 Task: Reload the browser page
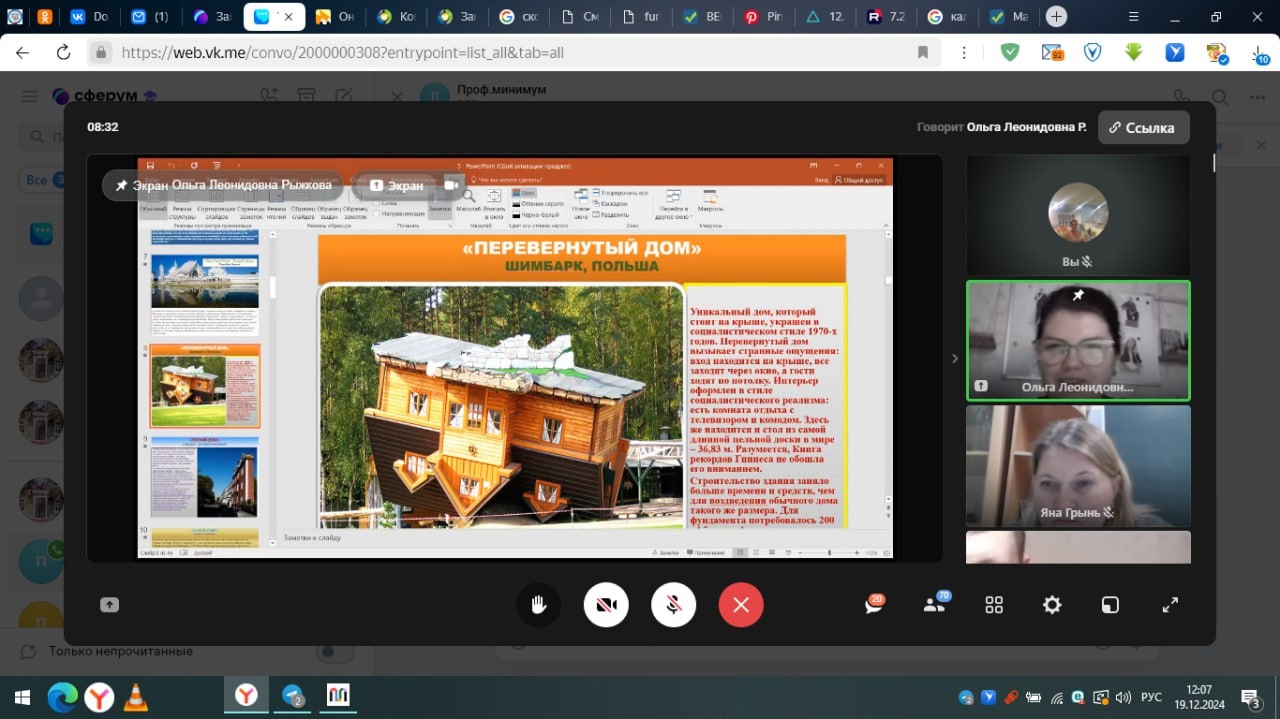click(63, 52)
